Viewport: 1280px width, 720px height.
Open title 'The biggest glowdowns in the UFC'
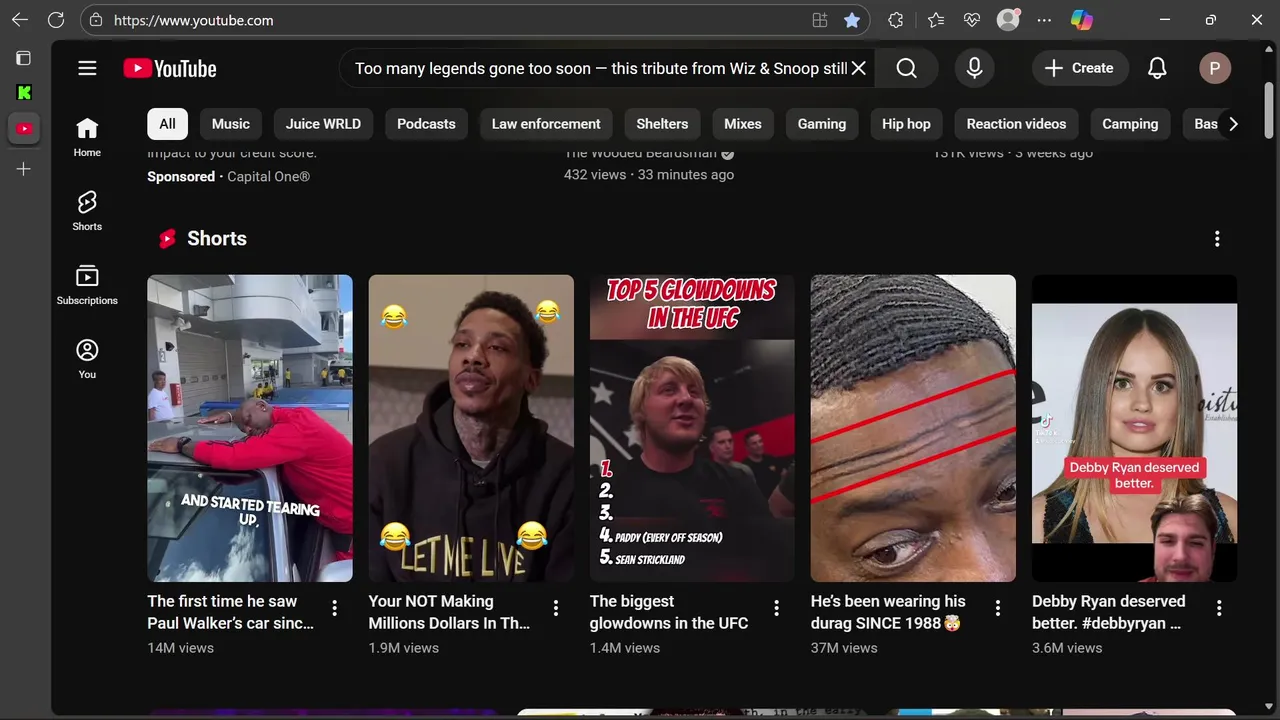click(x=669, y=612)
